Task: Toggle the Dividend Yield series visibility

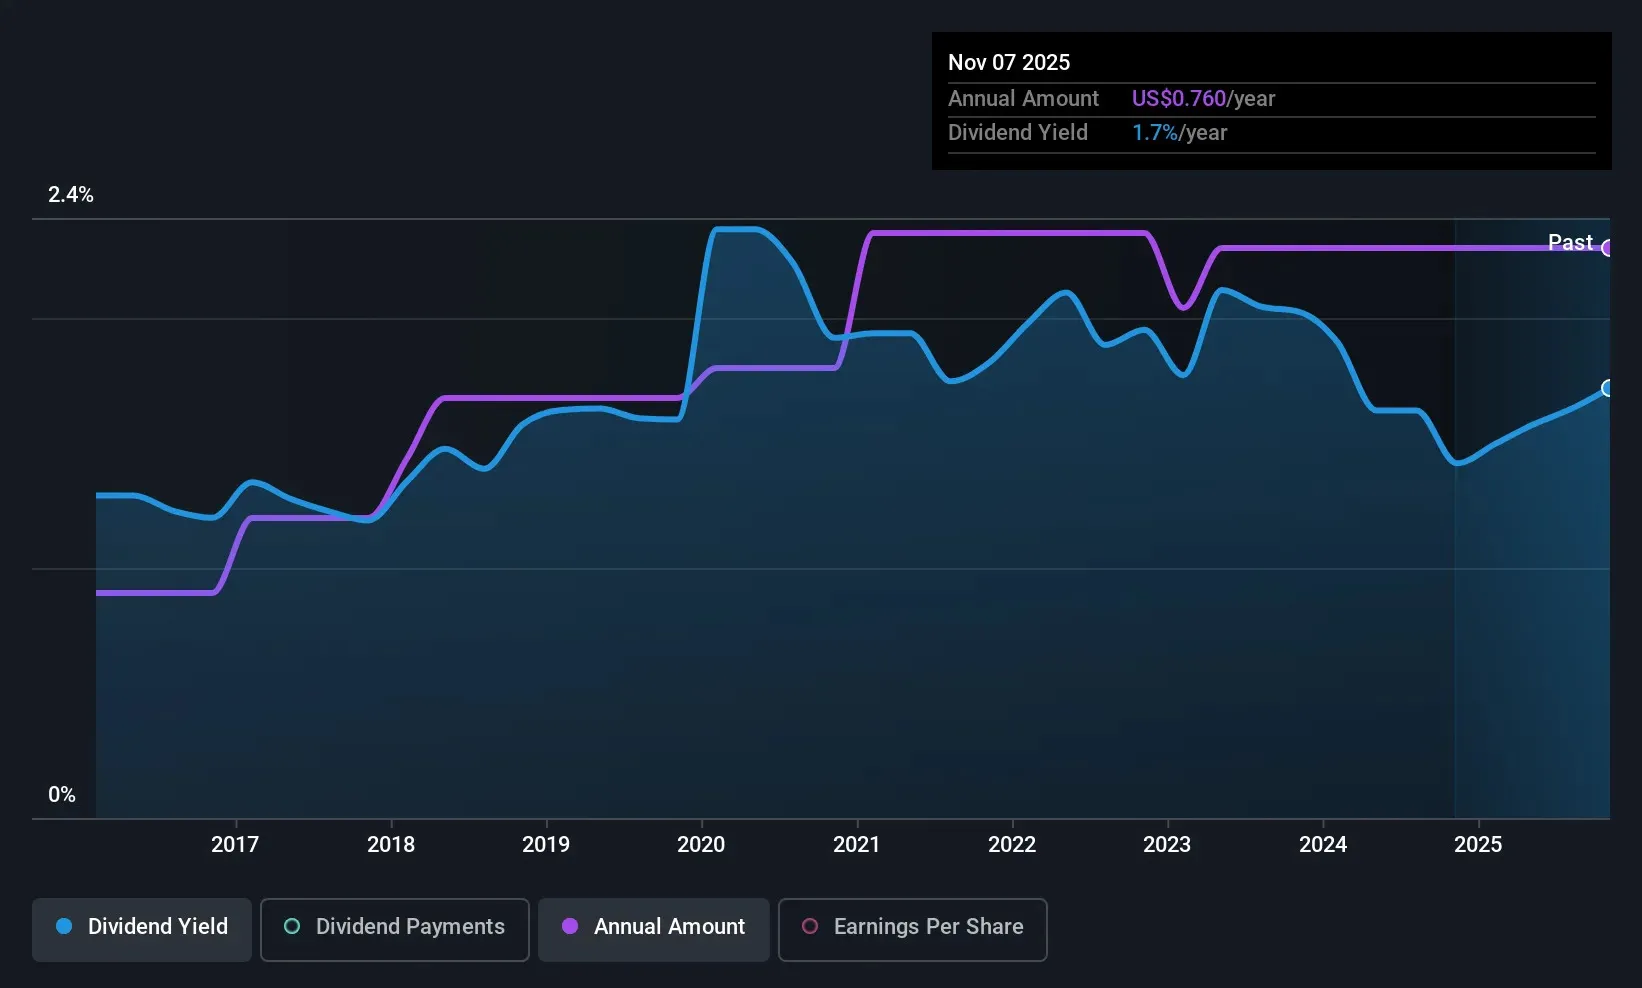Action: (141, 928)
